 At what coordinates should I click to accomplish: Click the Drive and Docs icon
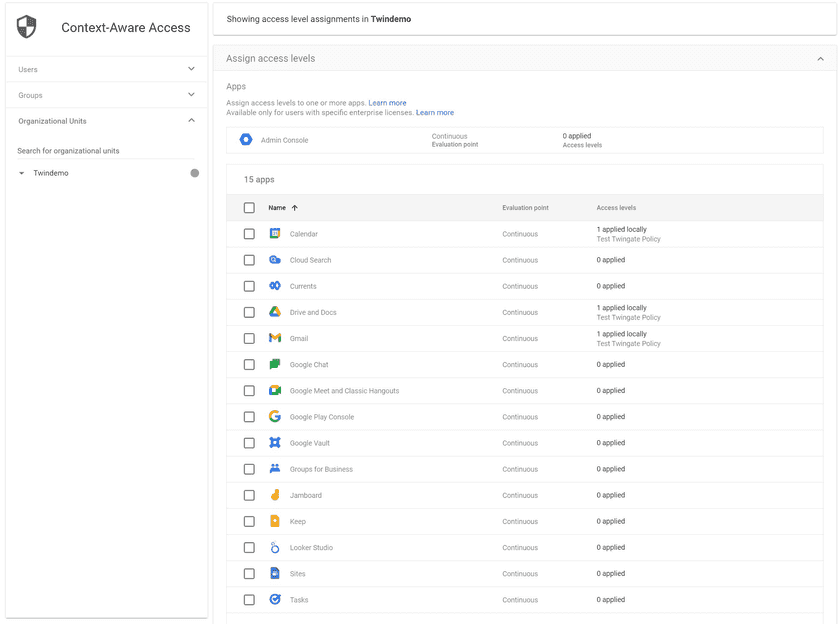[x=275, y=312]
